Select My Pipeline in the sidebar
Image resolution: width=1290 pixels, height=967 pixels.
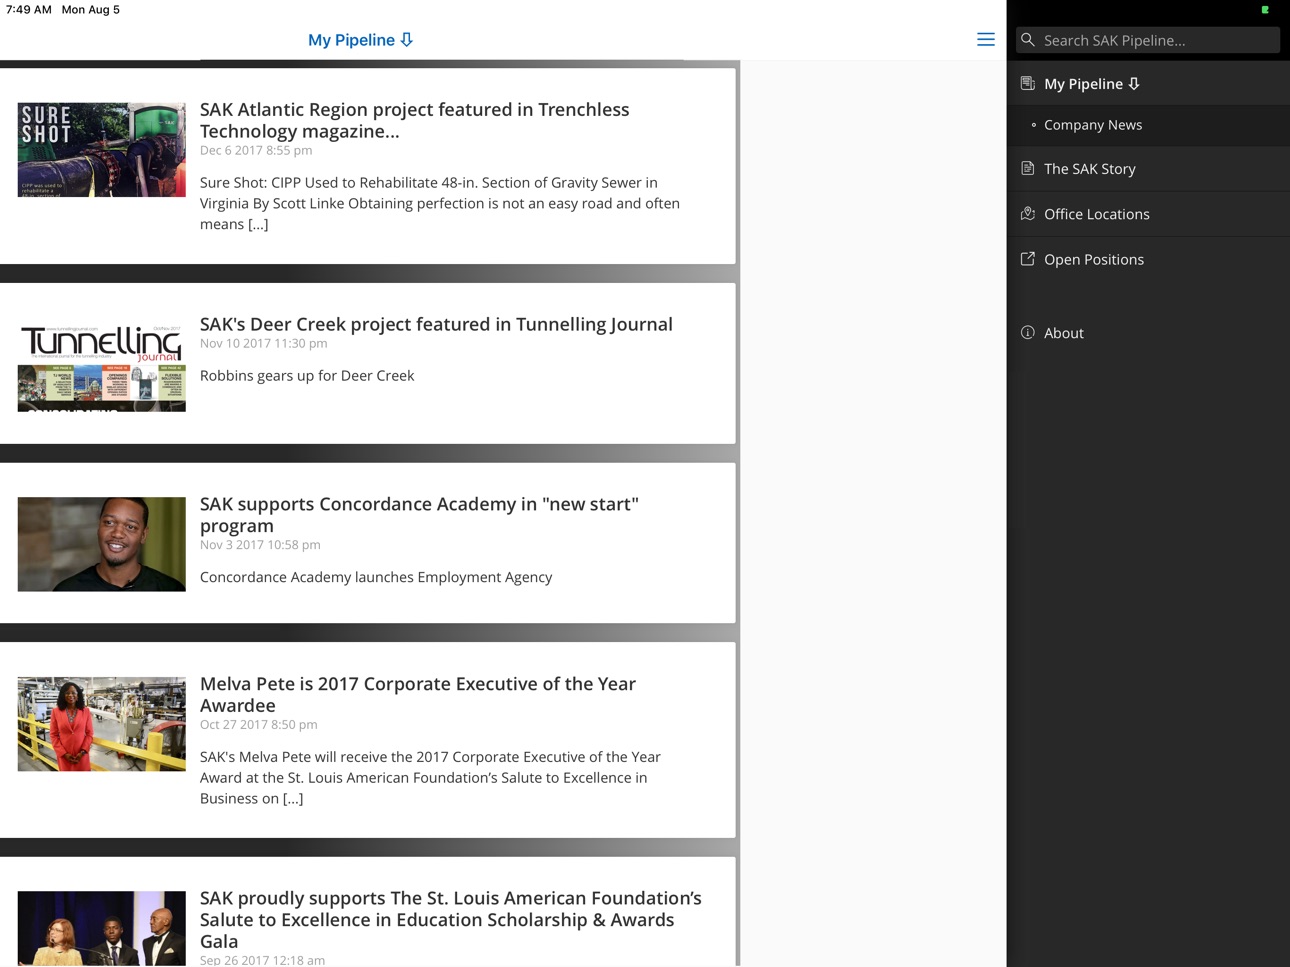(1148, 83)
